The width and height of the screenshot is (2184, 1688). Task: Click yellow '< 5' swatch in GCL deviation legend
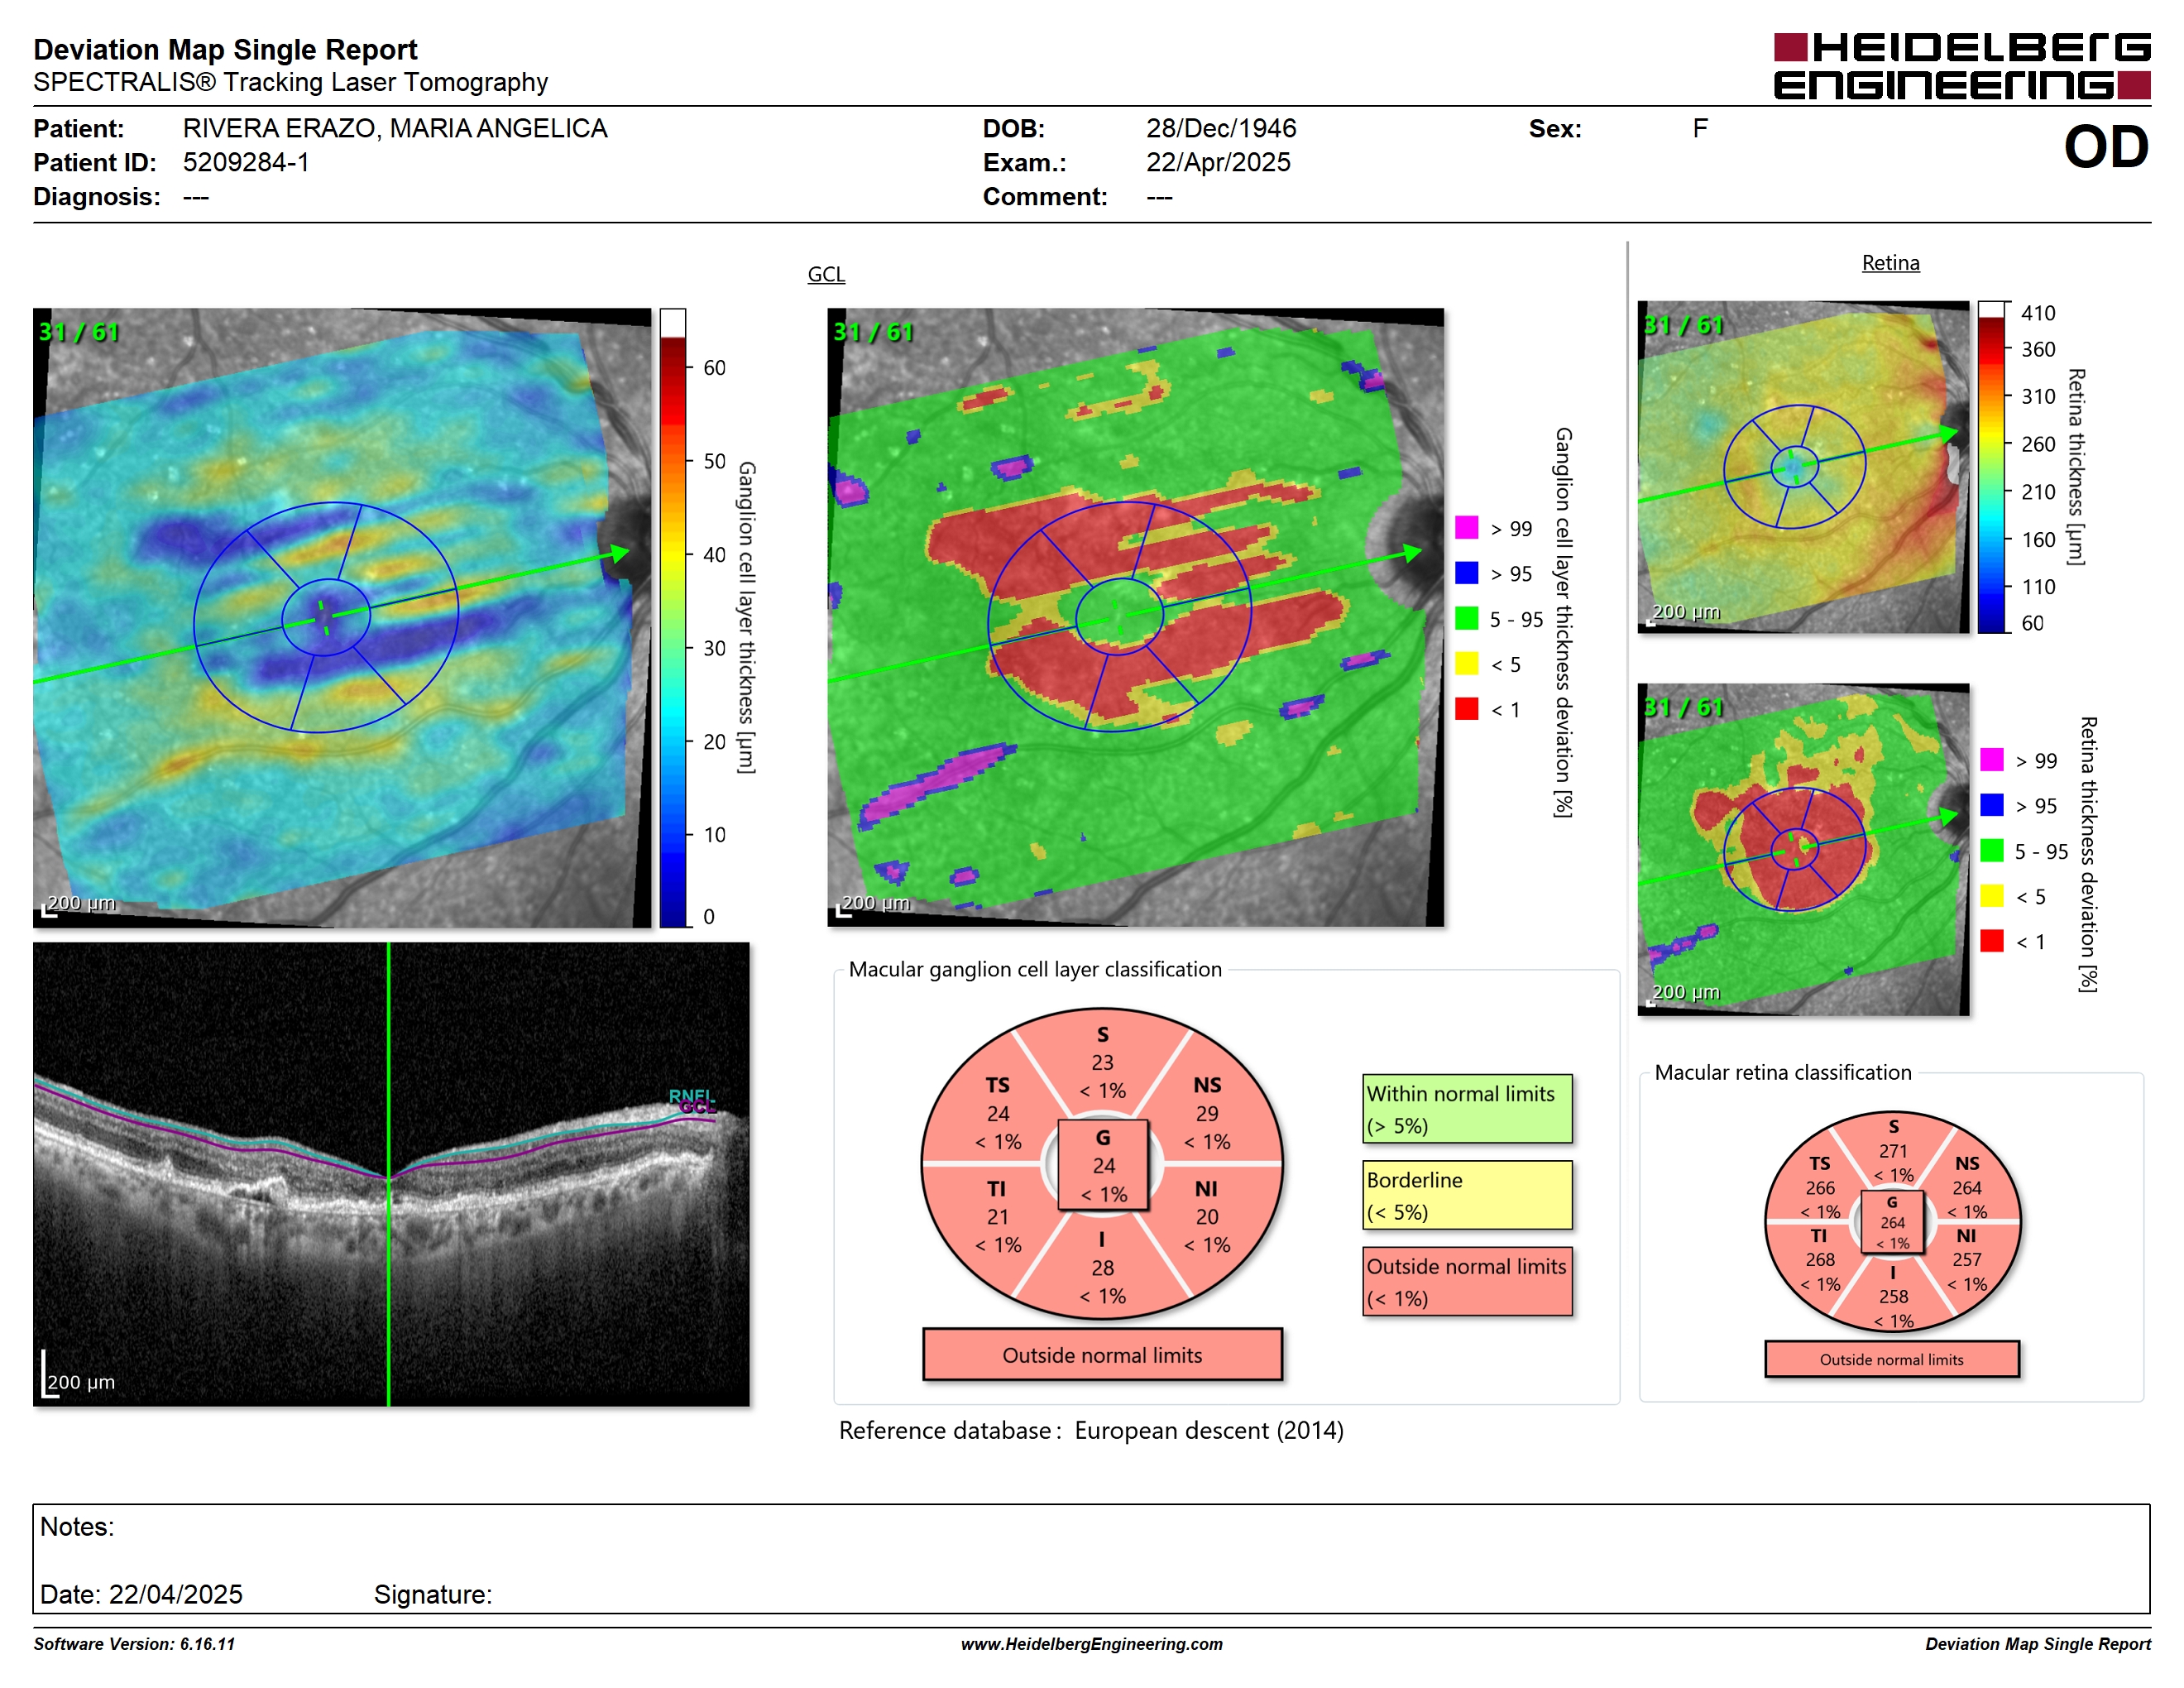[1466, 664]
